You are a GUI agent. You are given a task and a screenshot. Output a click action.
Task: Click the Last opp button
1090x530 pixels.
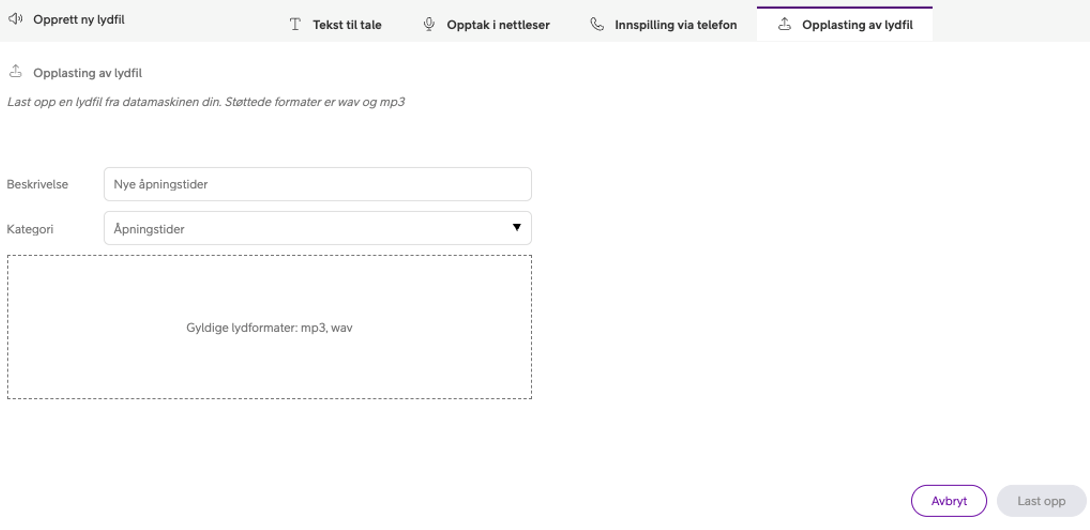click(1041, 501)
